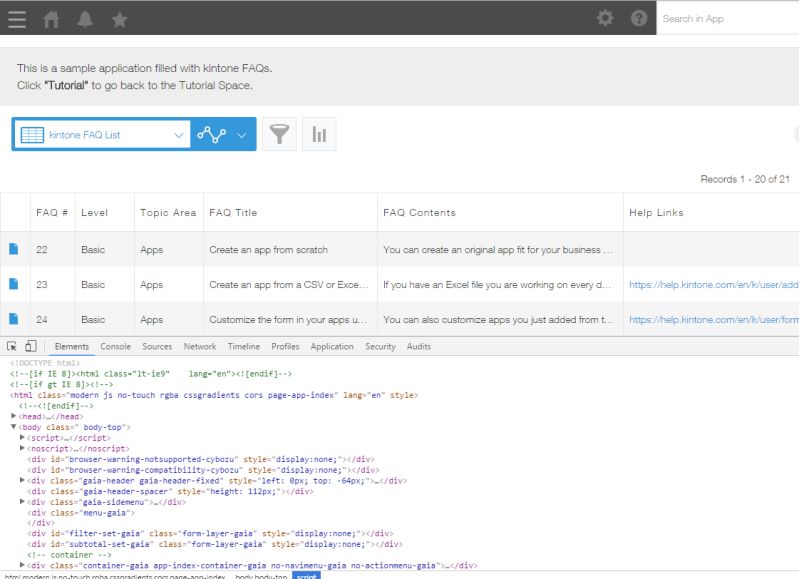The image size is (799, 579).
Task: Click the graph view icon
Action: (211, 135)
